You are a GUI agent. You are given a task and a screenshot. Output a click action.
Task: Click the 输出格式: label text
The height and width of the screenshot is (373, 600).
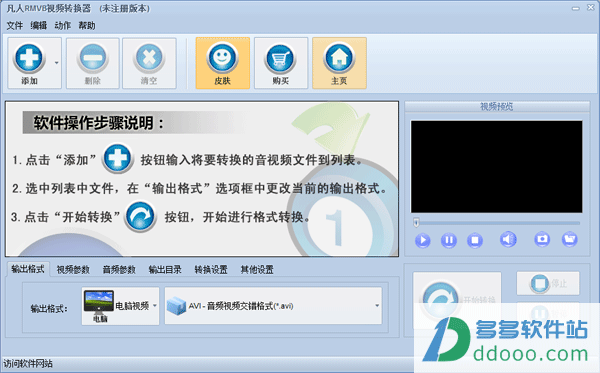[49, 308]
